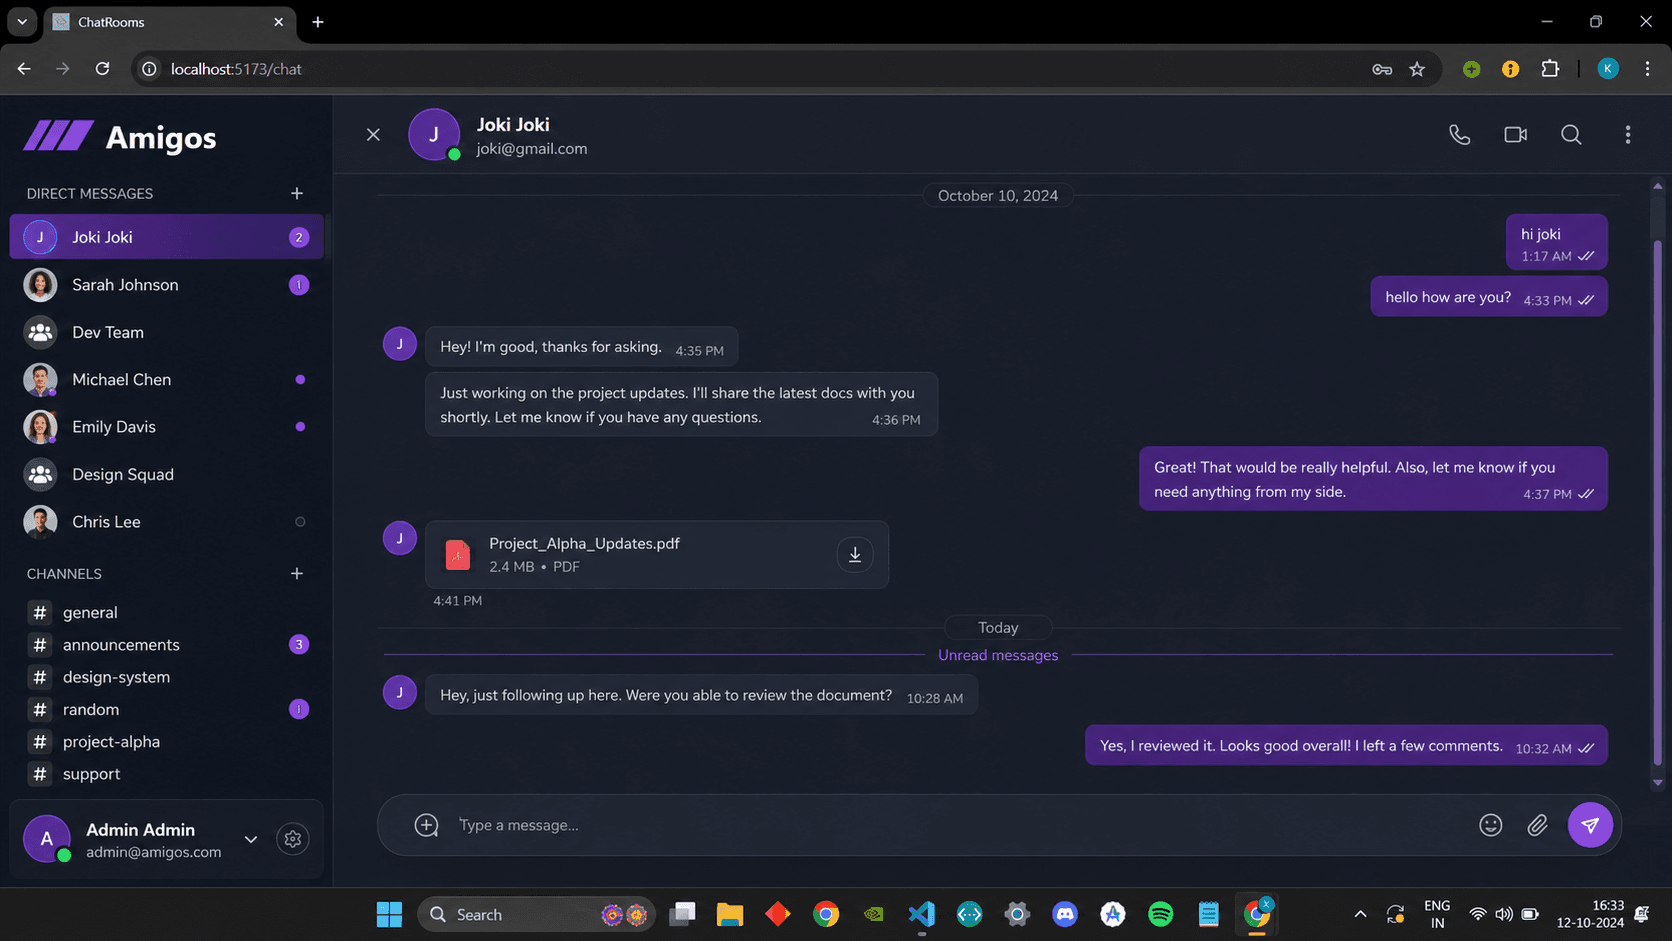
Task: Click the unread badge on announcements
Action: [x=299, y=645]
